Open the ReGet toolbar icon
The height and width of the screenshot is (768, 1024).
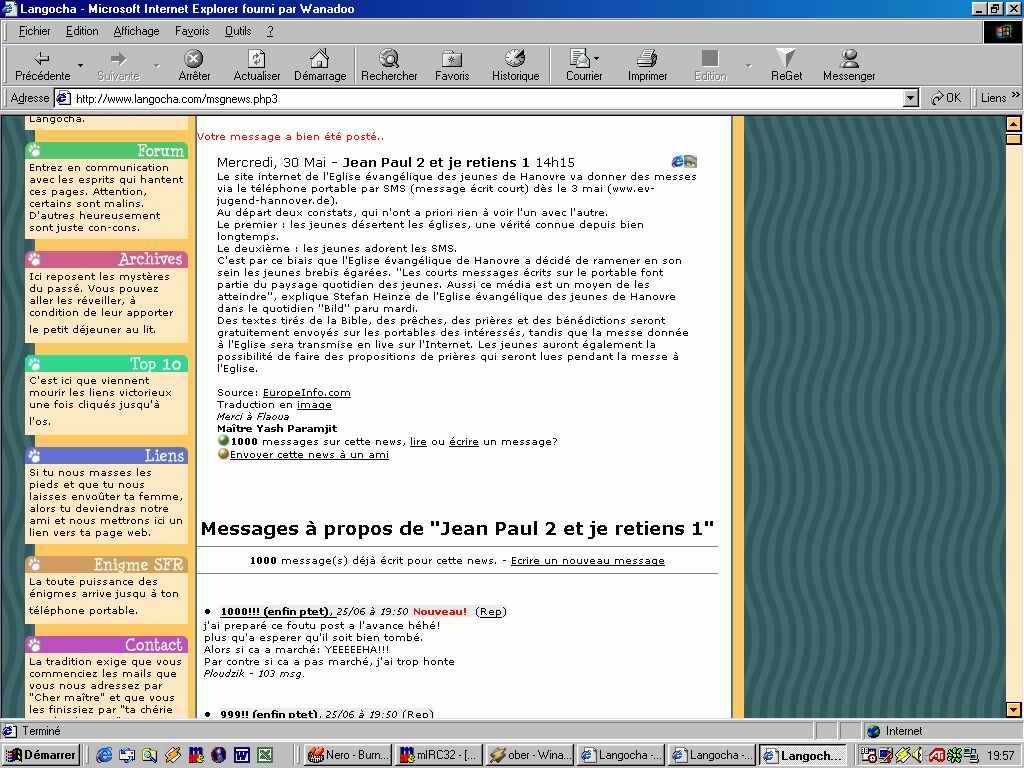tap(786, 60)
